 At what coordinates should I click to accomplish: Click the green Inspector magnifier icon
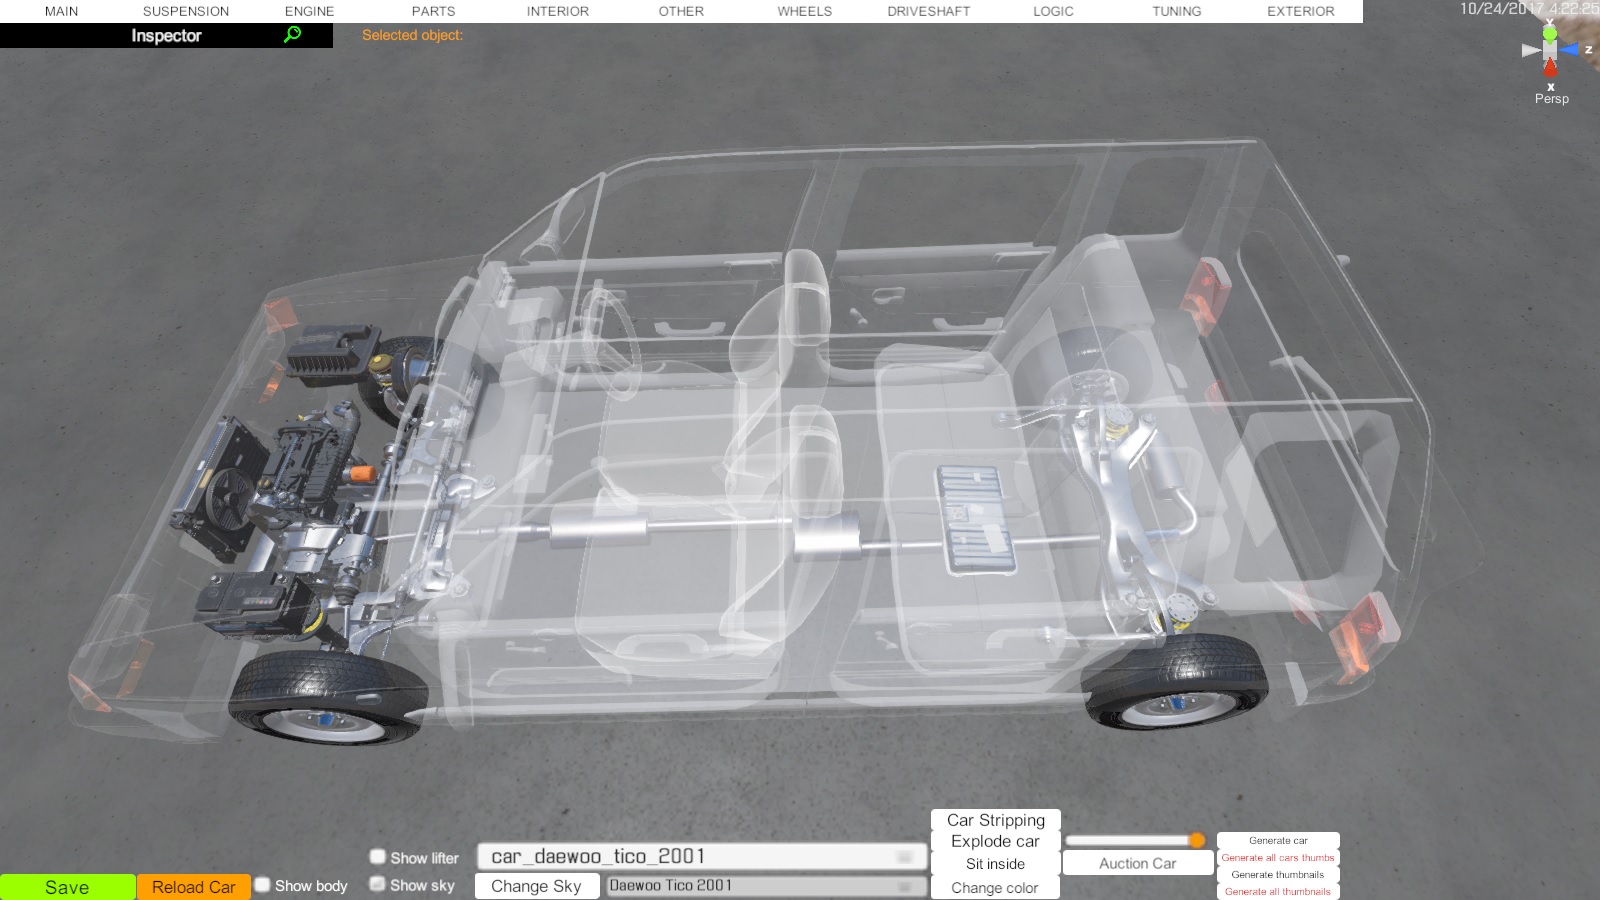click(292, 35)
